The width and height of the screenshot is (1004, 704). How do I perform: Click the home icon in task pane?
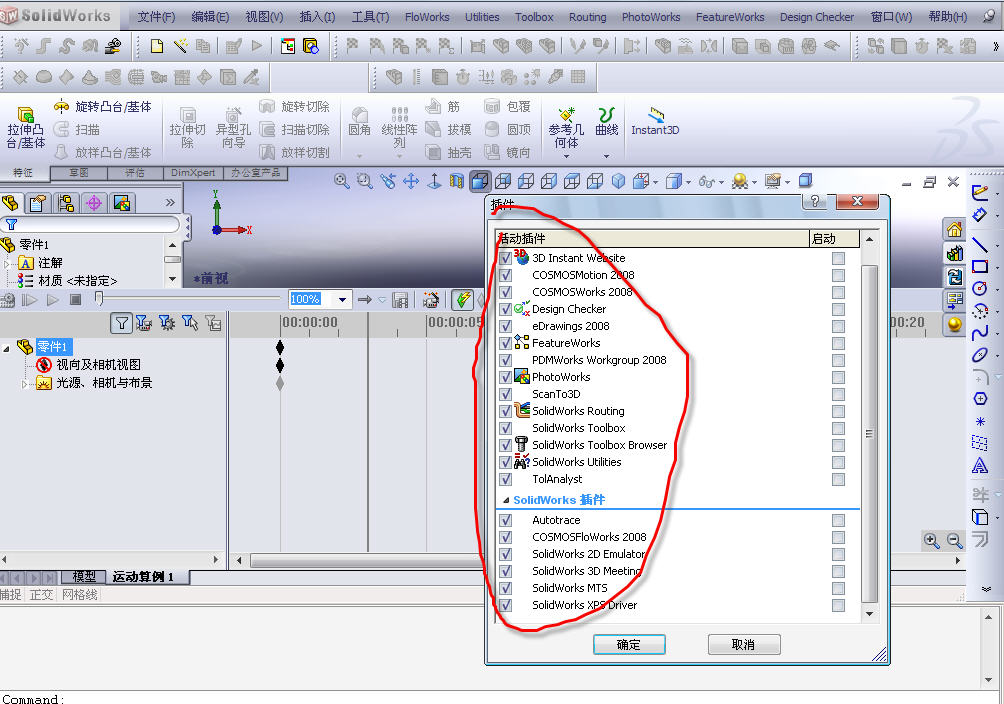954,229
